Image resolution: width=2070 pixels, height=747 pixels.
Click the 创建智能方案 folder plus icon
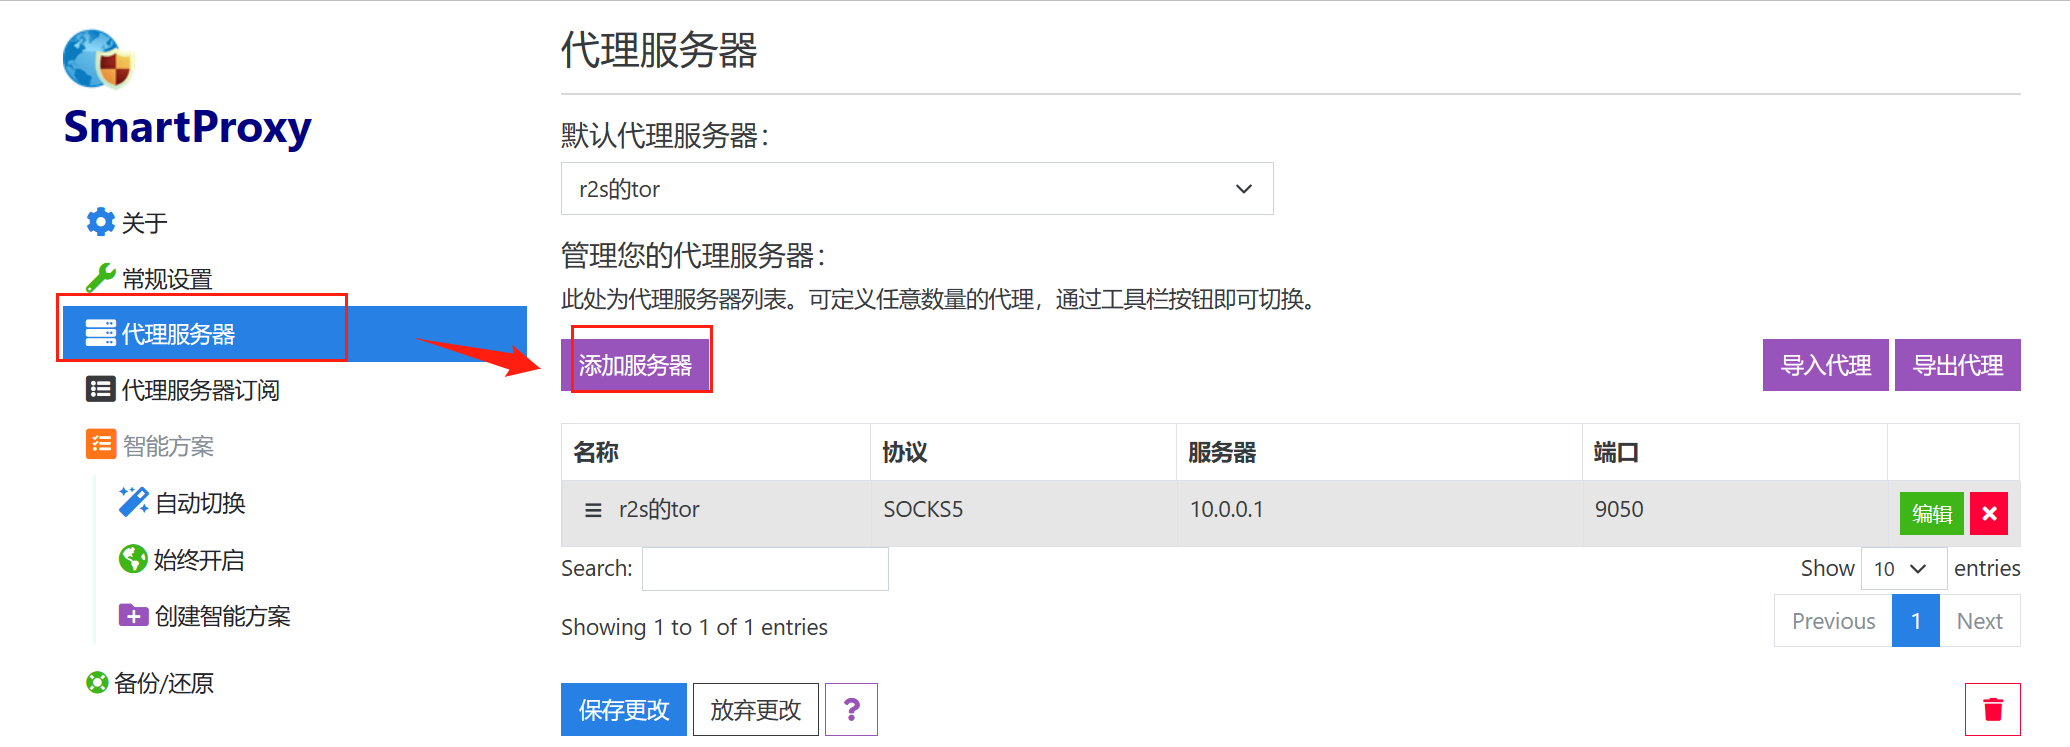point(133,615)
